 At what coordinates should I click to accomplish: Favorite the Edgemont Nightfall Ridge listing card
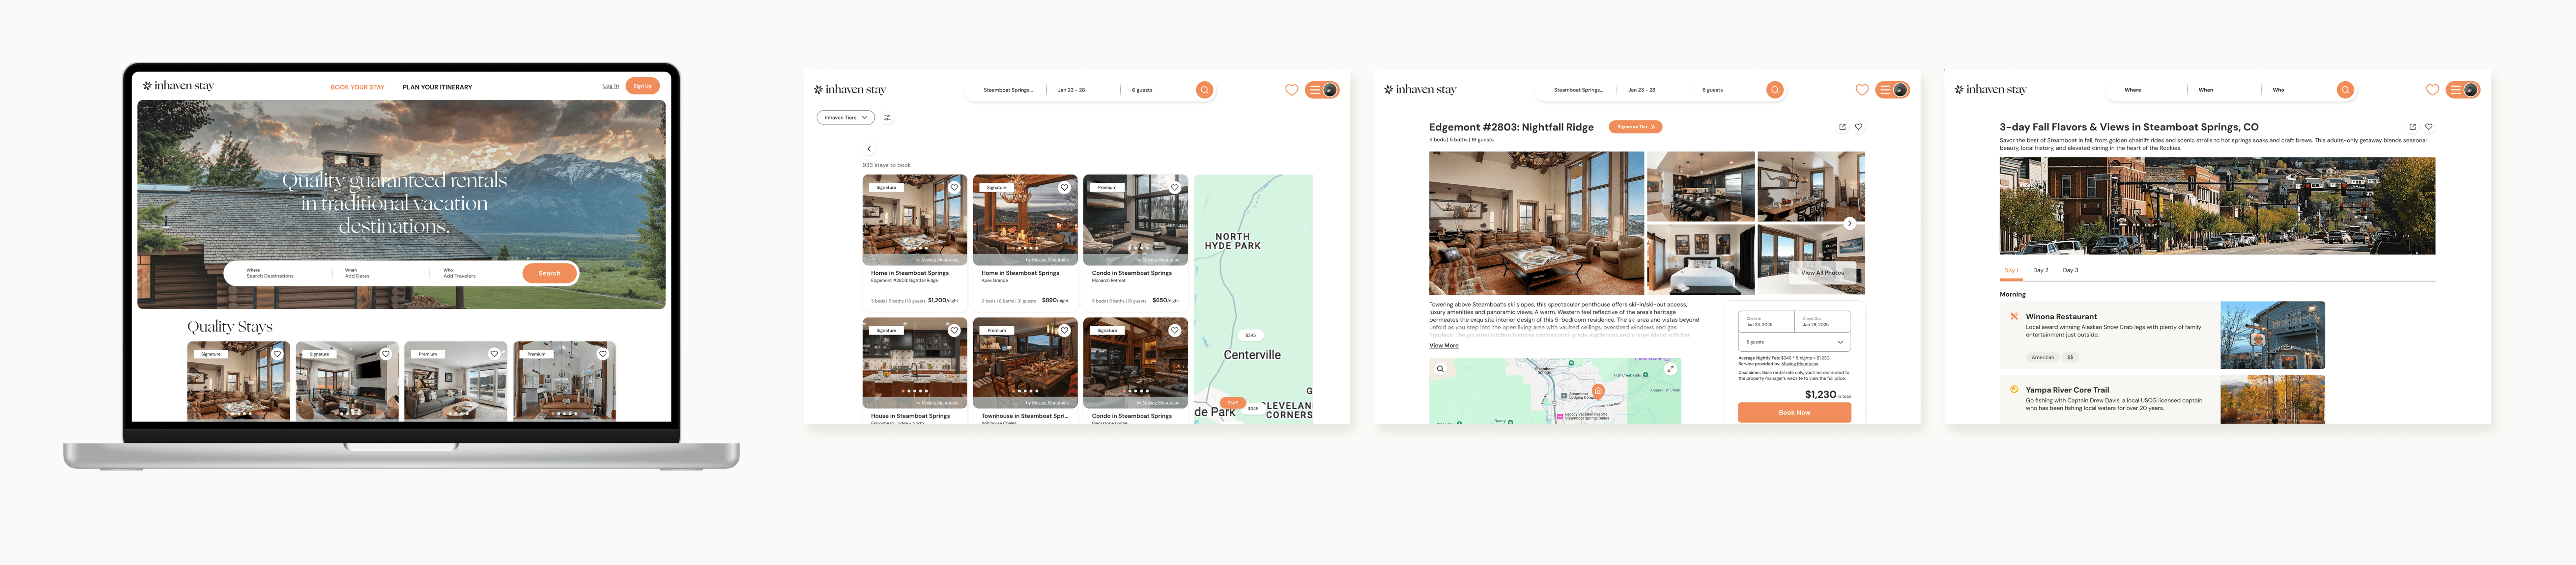point(954,188)
